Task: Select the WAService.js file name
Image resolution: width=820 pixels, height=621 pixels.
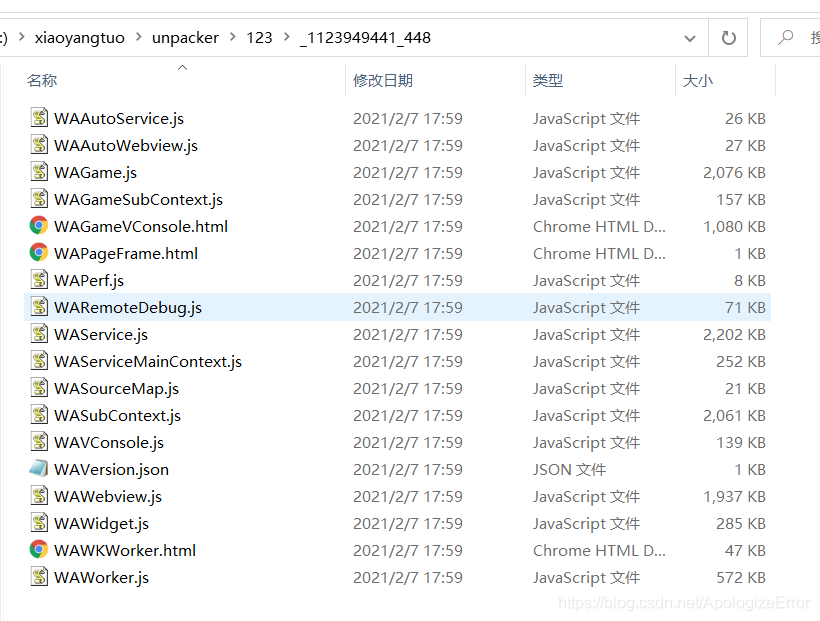Action: pos(101,335)
